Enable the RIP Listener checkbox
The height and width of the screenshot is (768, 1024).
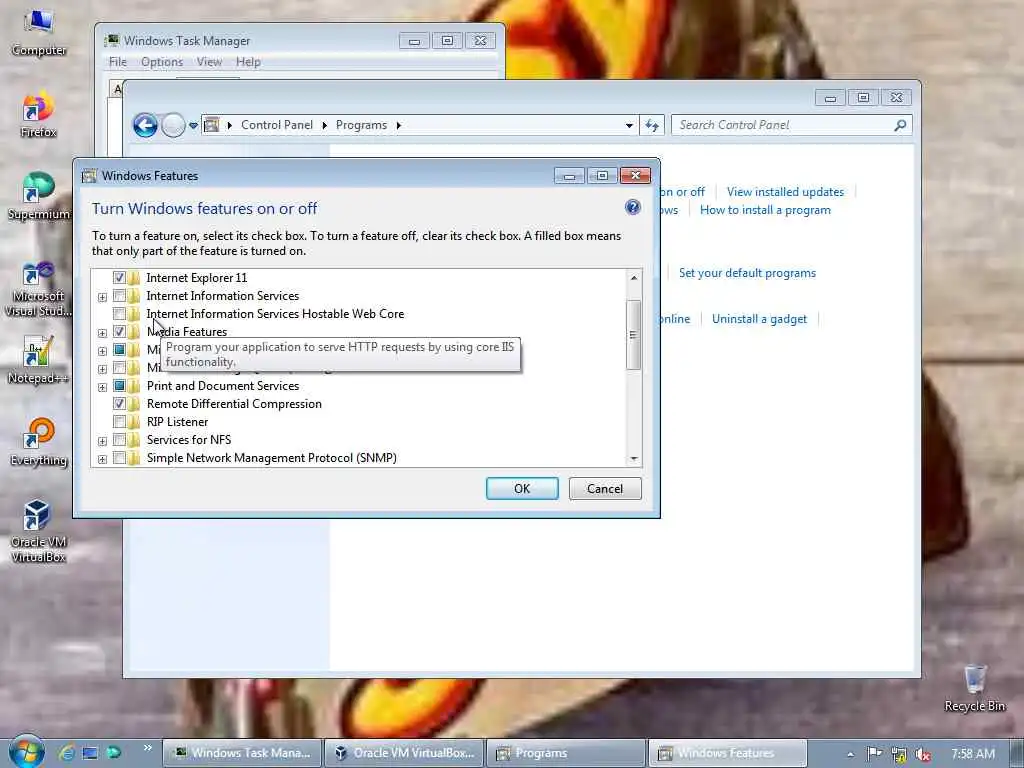(119, 421)
